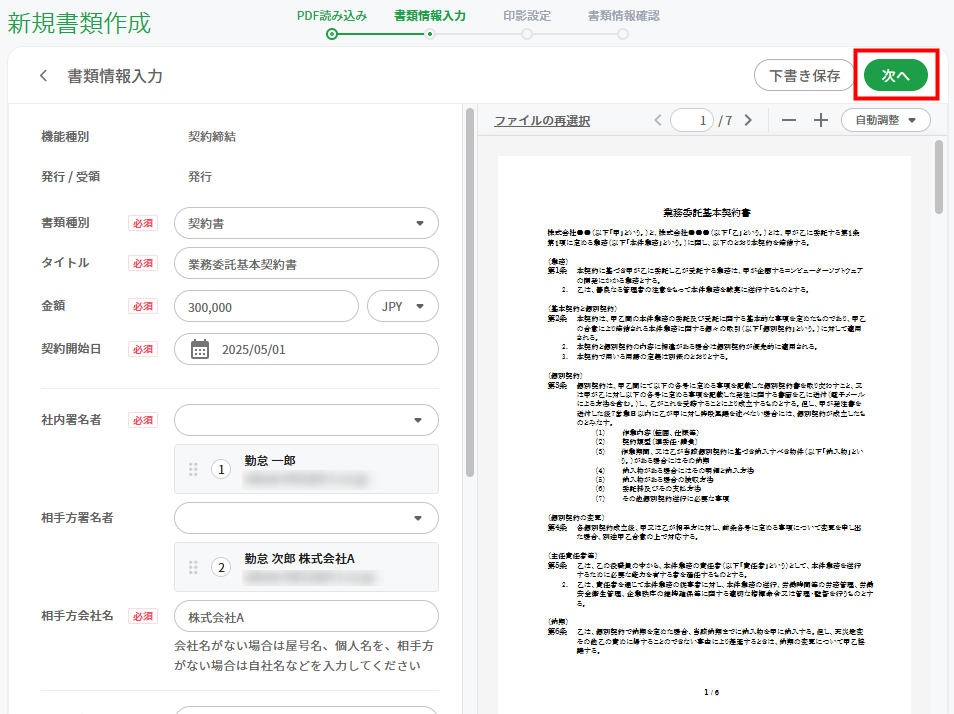This screenshot has height=714, width=954.
Task: Click the 機能種別 label
Action: tap(65, 137)
